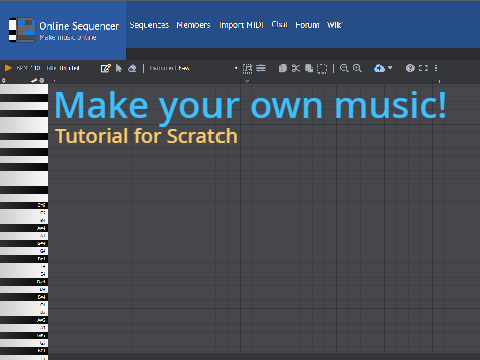Open the instrument selection dropdown

[x=193, y=68]
